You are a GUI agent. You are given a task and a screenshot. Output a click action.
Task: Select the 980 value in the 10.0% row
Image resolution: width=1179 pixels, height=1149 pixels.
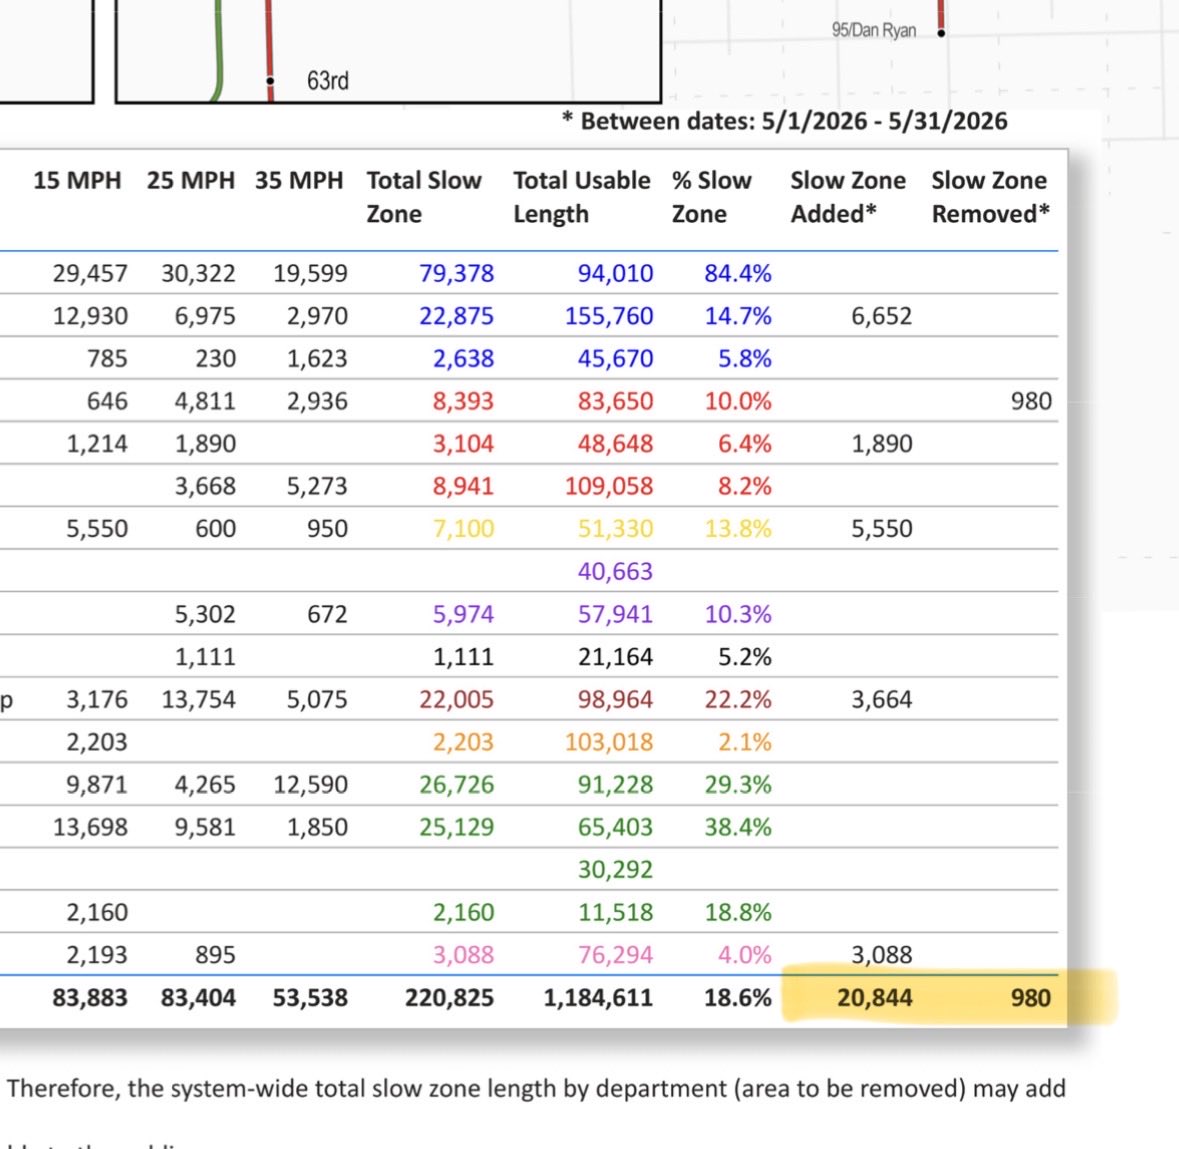click(1031, 401)
